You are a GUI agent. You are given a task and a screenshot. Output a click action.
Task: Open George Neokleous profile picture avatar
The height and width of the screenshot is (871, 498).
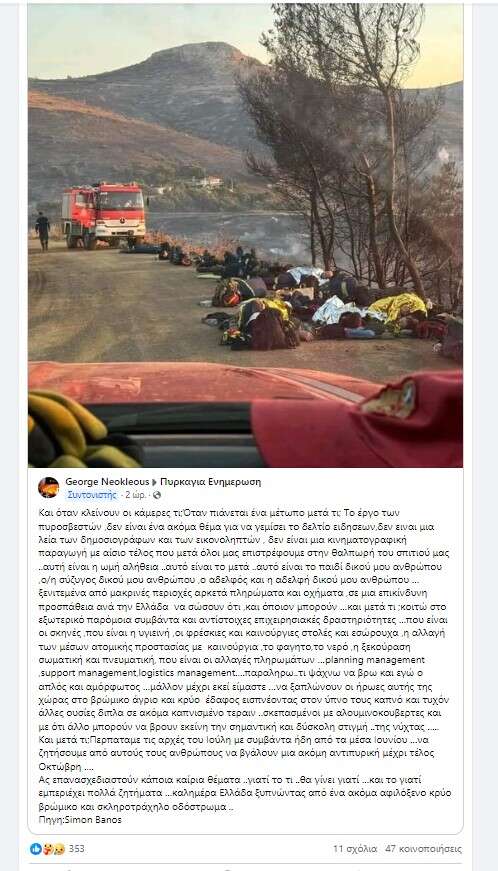point(48,487)
